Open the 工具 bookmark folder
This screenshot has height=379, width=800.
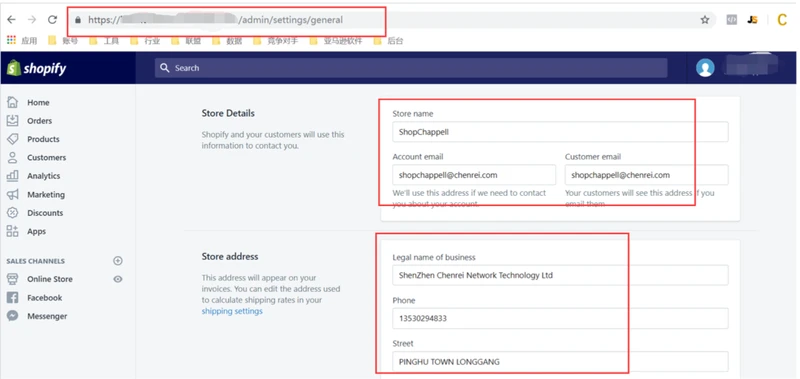click(104, 41)
